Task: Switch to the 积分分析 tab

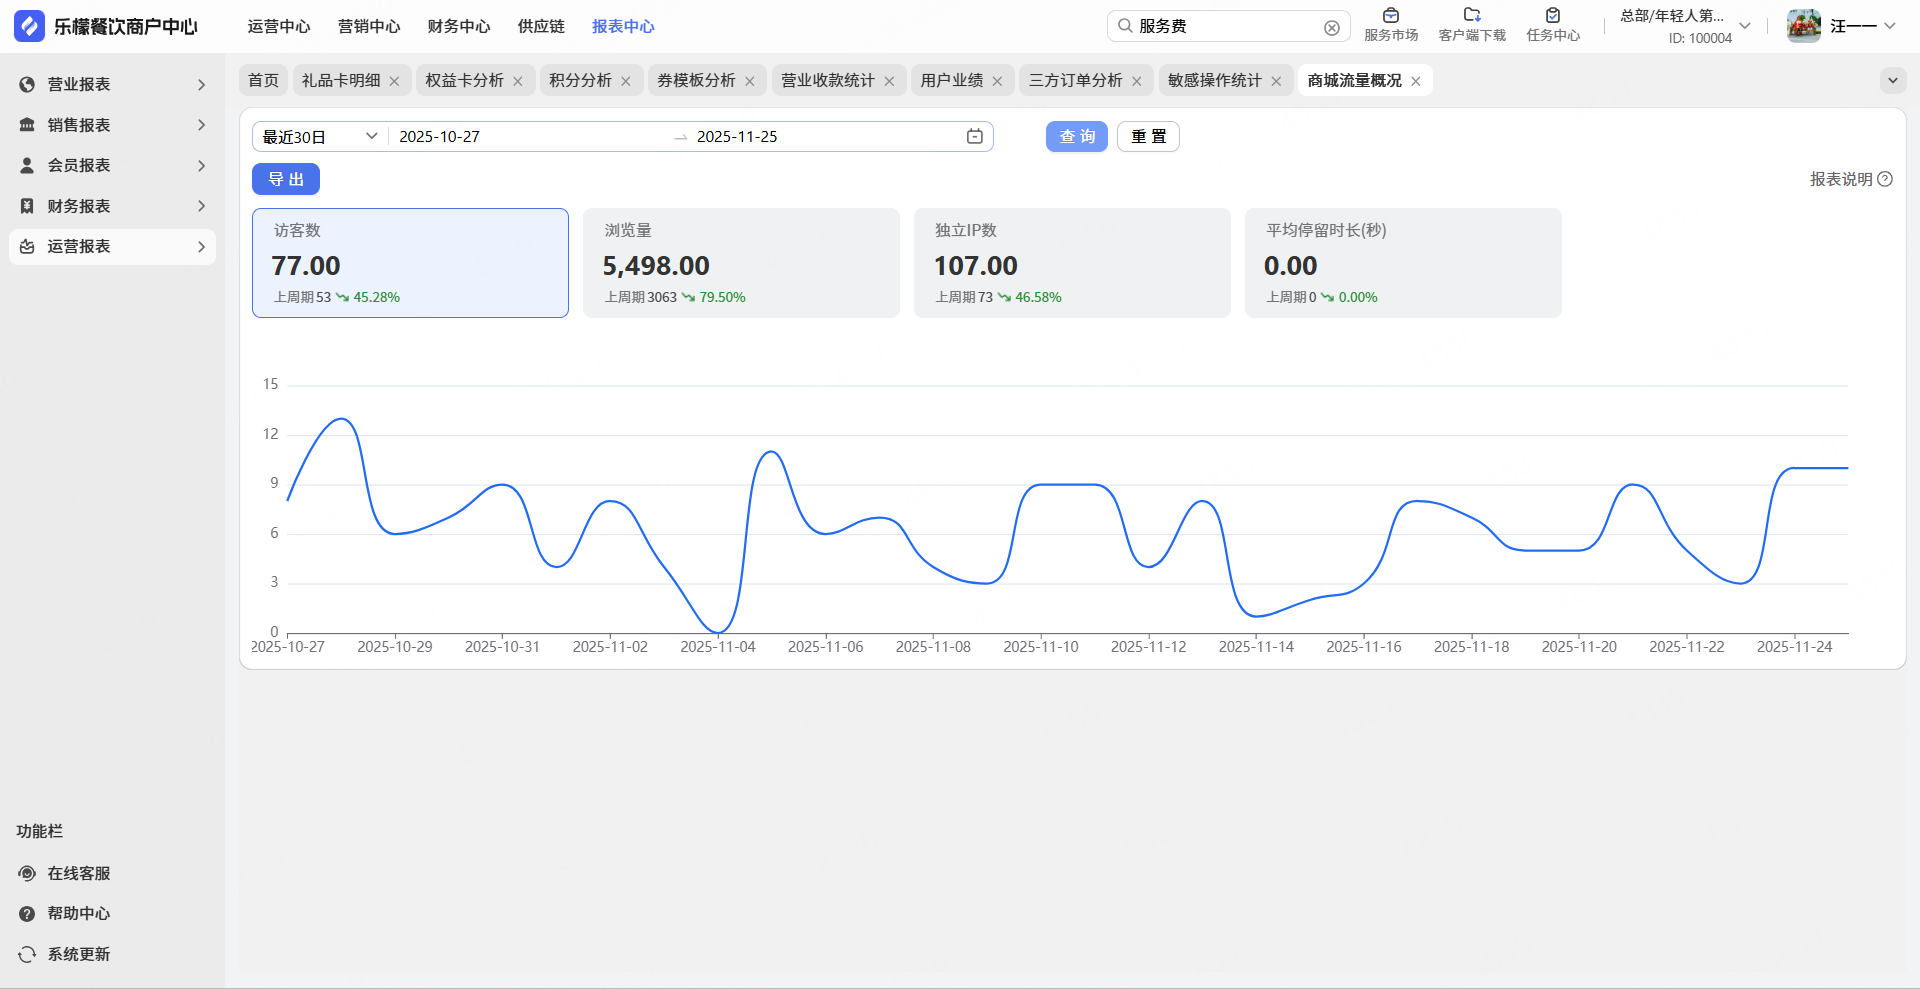Action: [x=580, y=81]
